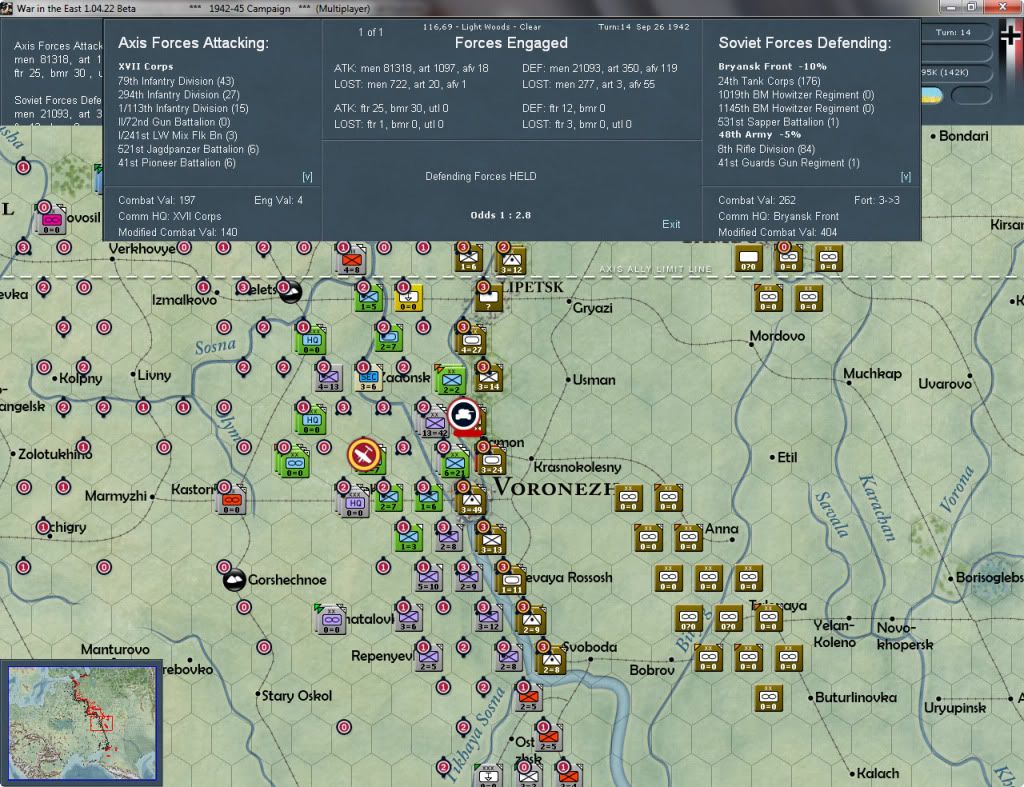Select the Soviet 3=12 counter north of Lipetsk
Screen dimensions: 1024x787
coord(511,261)
